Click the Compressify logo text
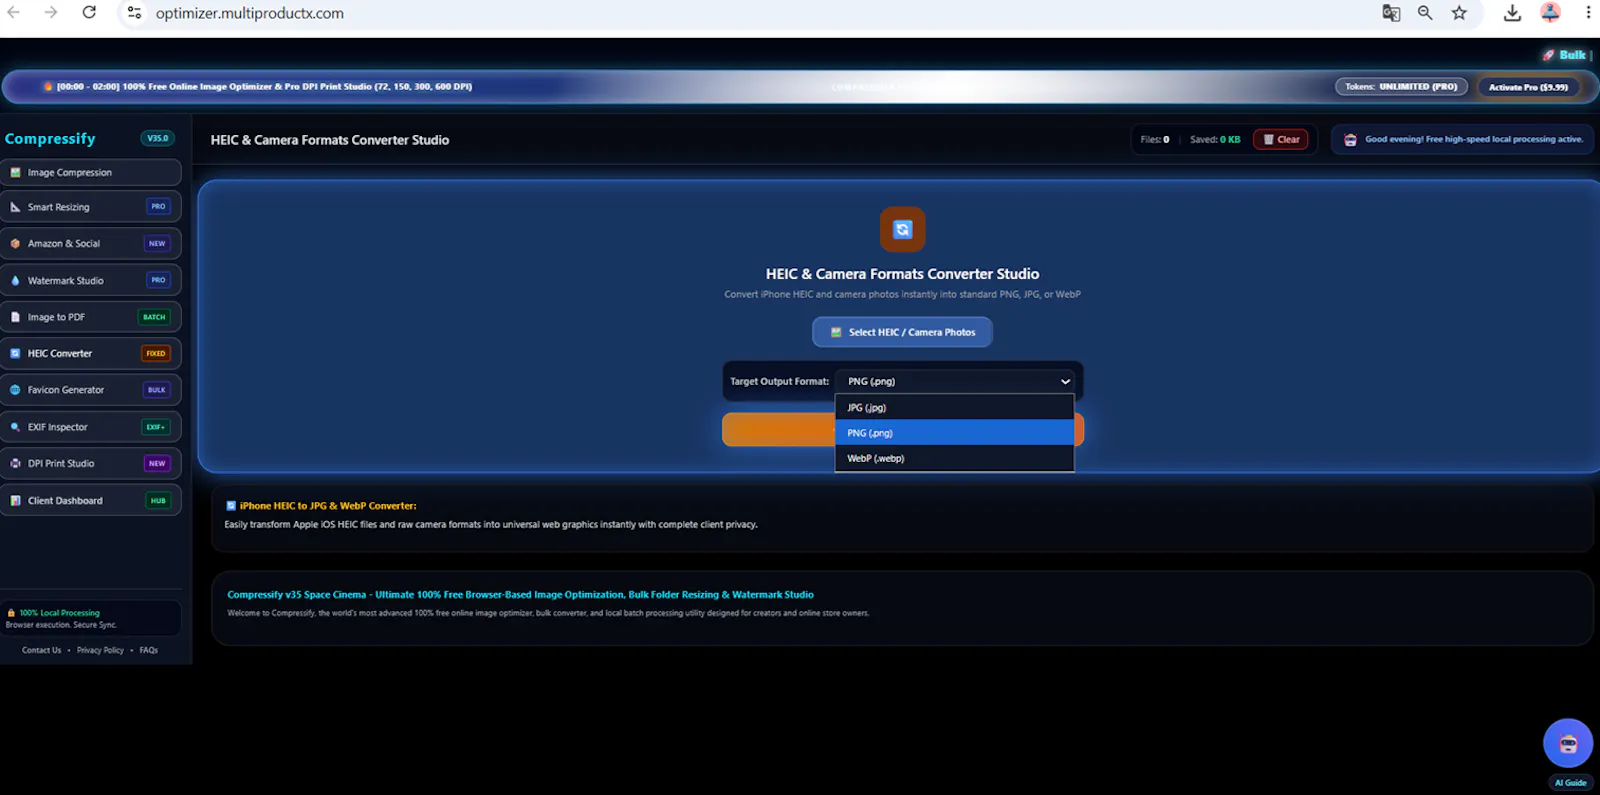Image resolution: width=1600 pixels, height=795 pixels. (x=50, y=139)
